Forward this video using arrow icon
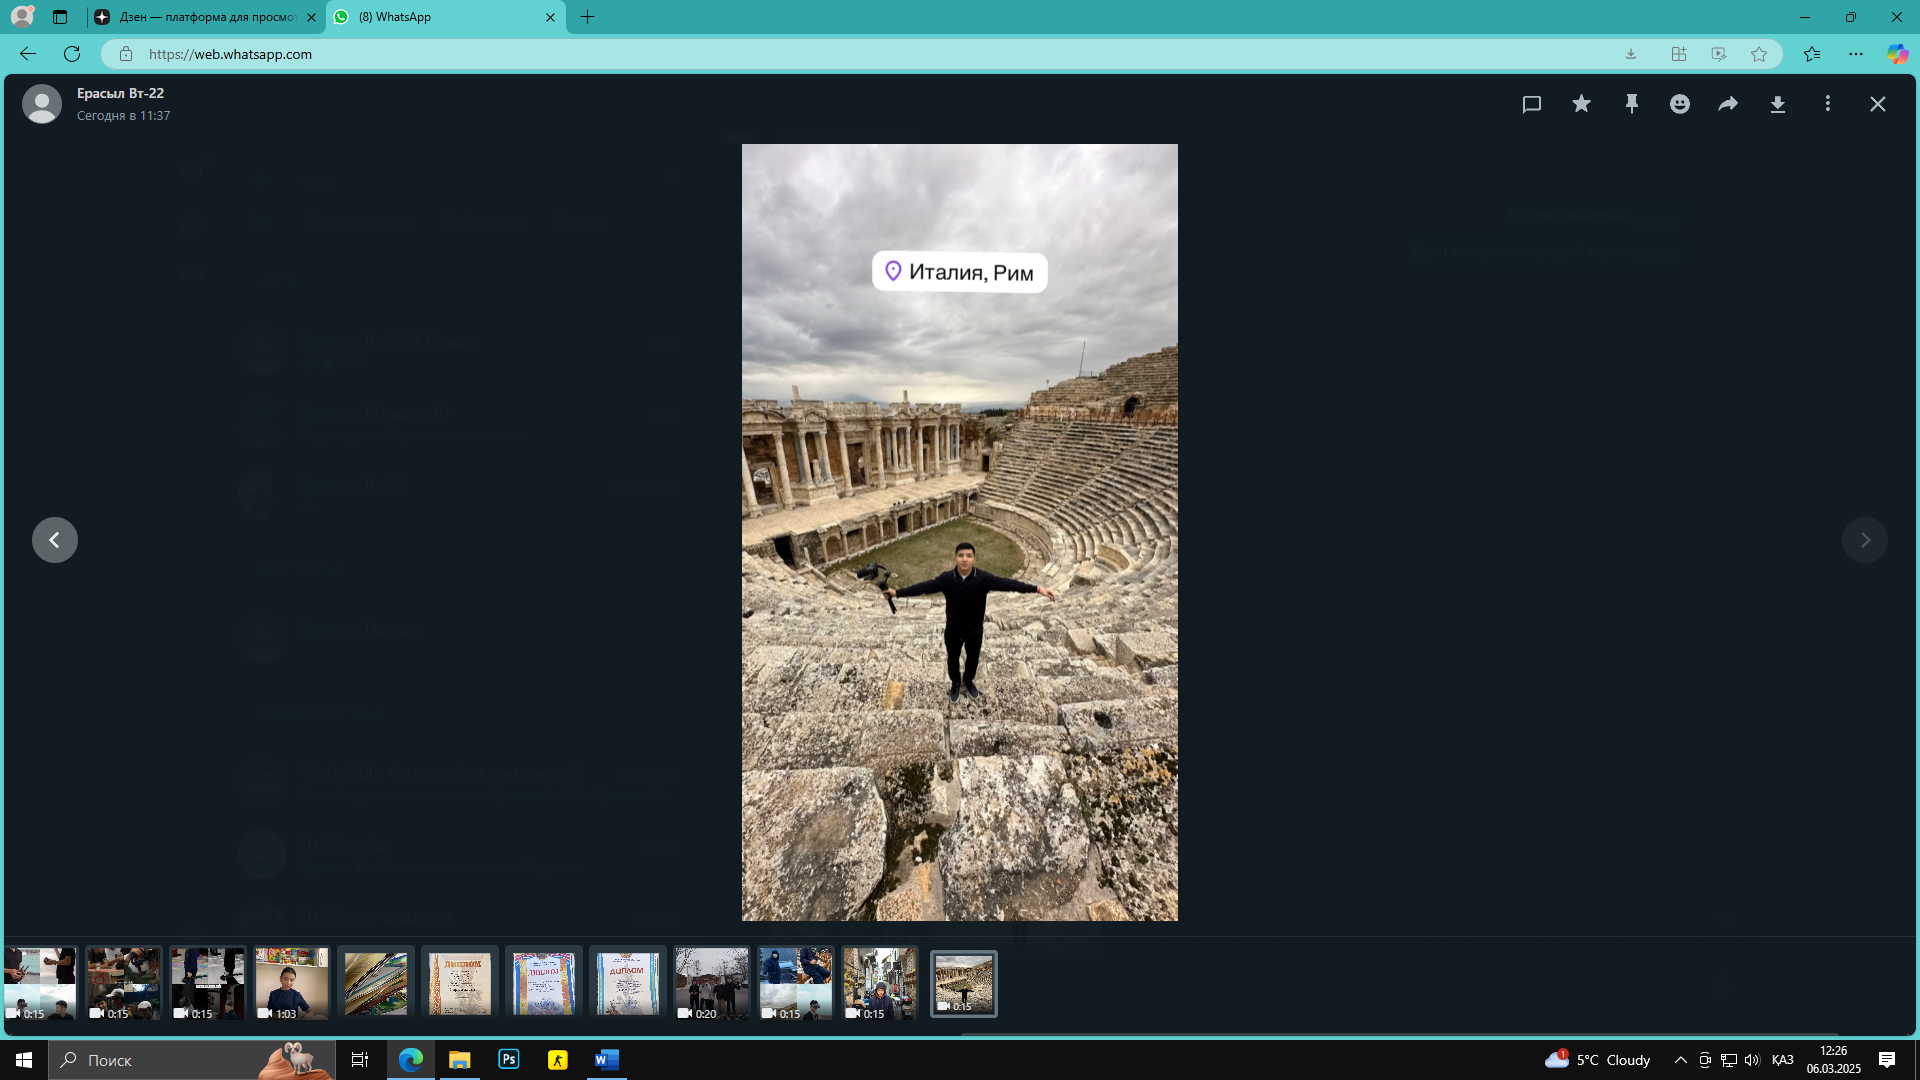The width and height of the screenshot is (1920, 1080). [x=1728, y=104]
